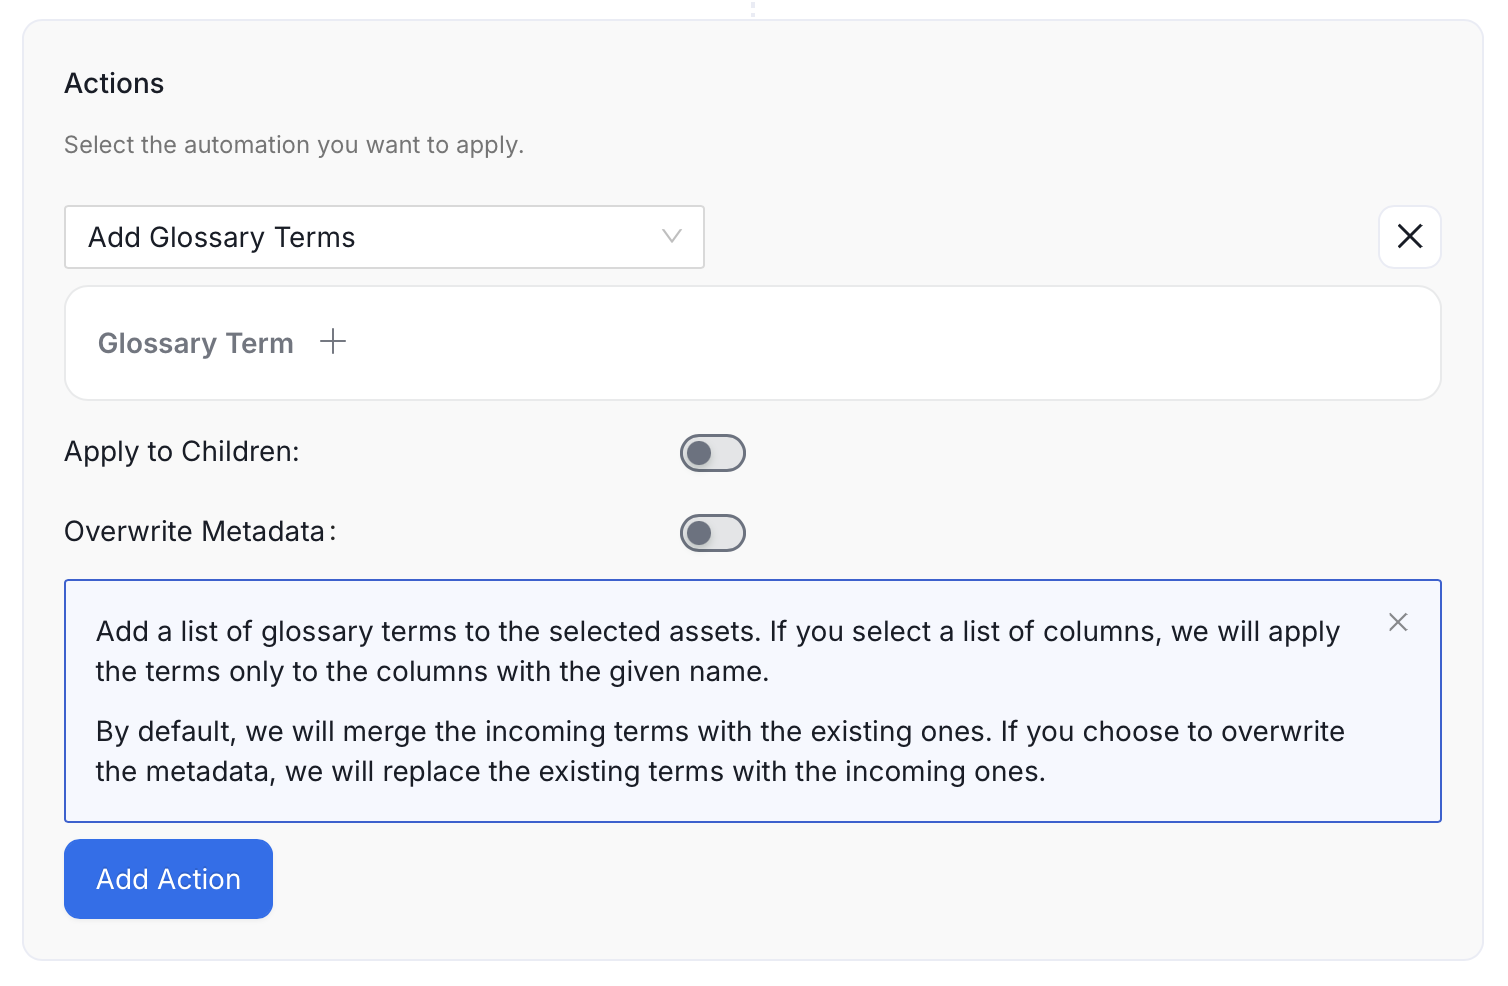This screenshot has width=1508, height=986.
Task: Remove the Add Glossary Terms action
Action: 1409,237
